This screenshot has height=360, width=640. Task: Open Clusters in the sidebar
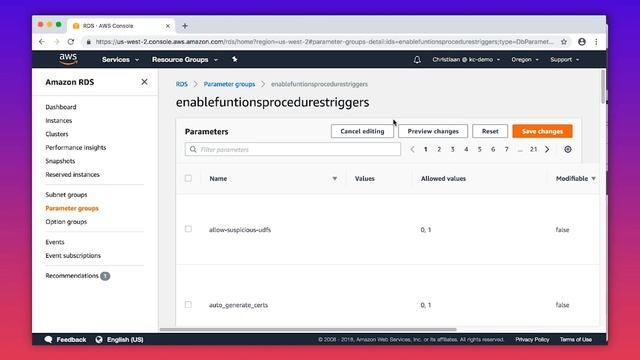(57, 134)
